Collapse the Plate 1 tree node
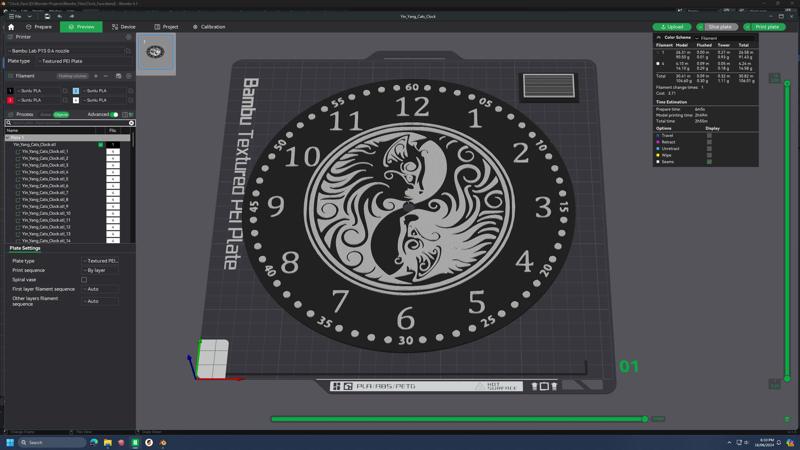The image size is (800, 450). [8, 138]
